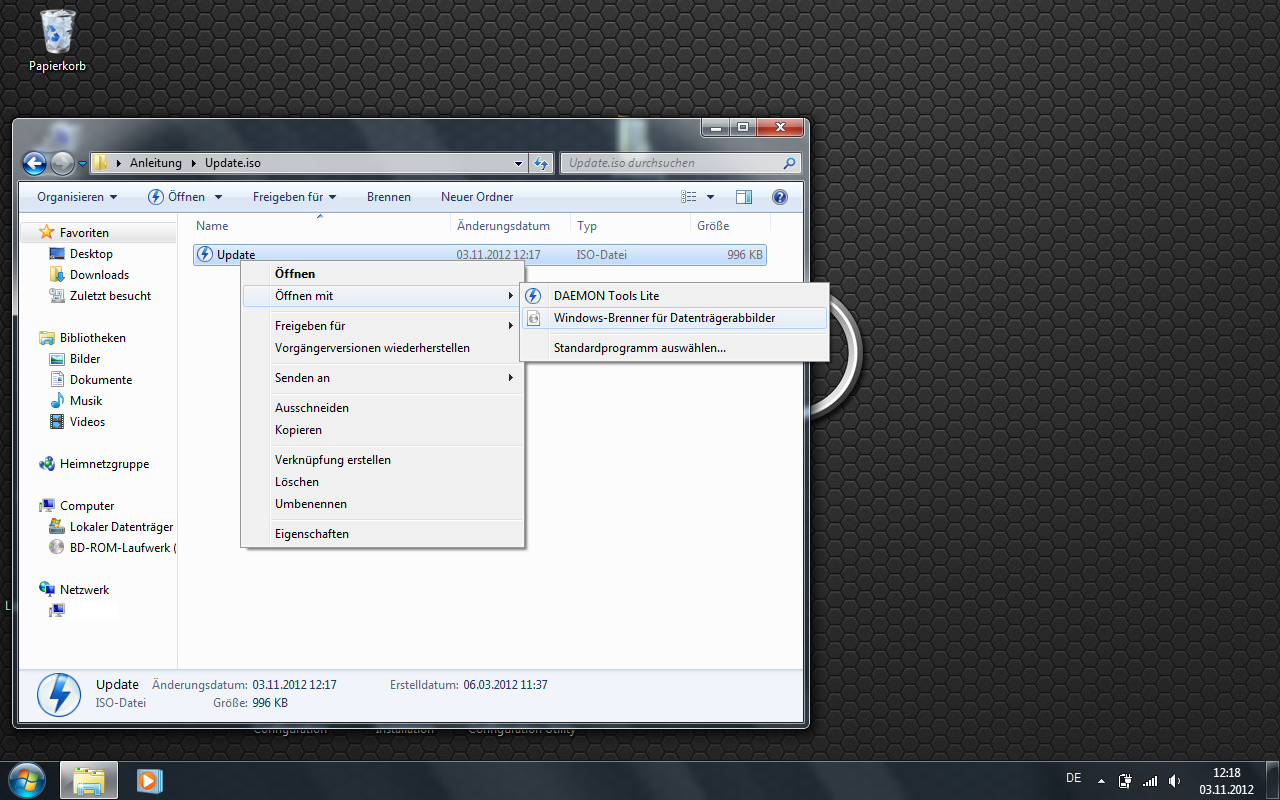
Task: Open the blue help question mark icon
Action: click(780, 197)
